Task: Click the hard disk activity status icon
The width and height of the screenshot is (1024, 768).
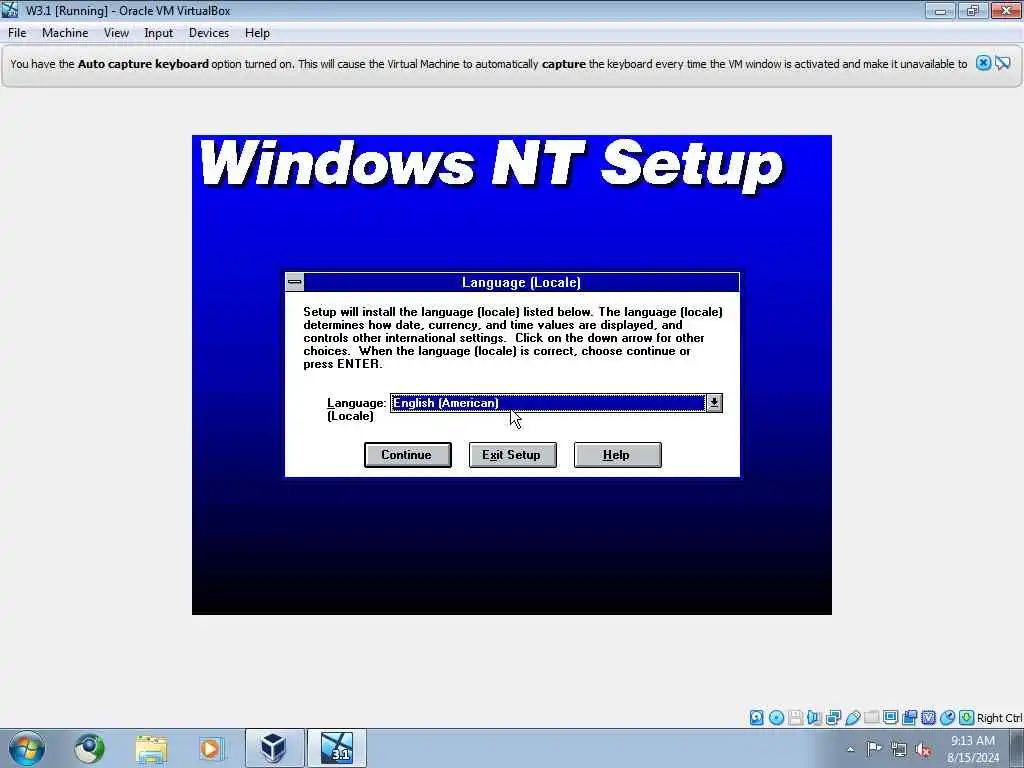Action: (x=756, y=718)
